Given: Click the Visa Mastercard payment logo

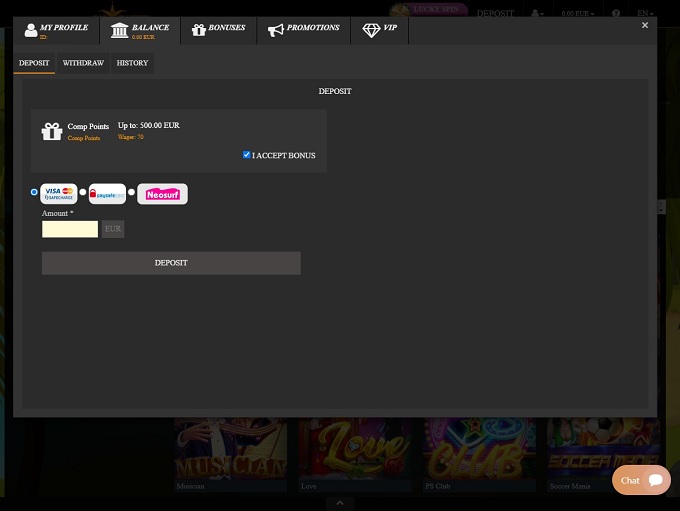Looking at the screenshot, I should (58, 194).
